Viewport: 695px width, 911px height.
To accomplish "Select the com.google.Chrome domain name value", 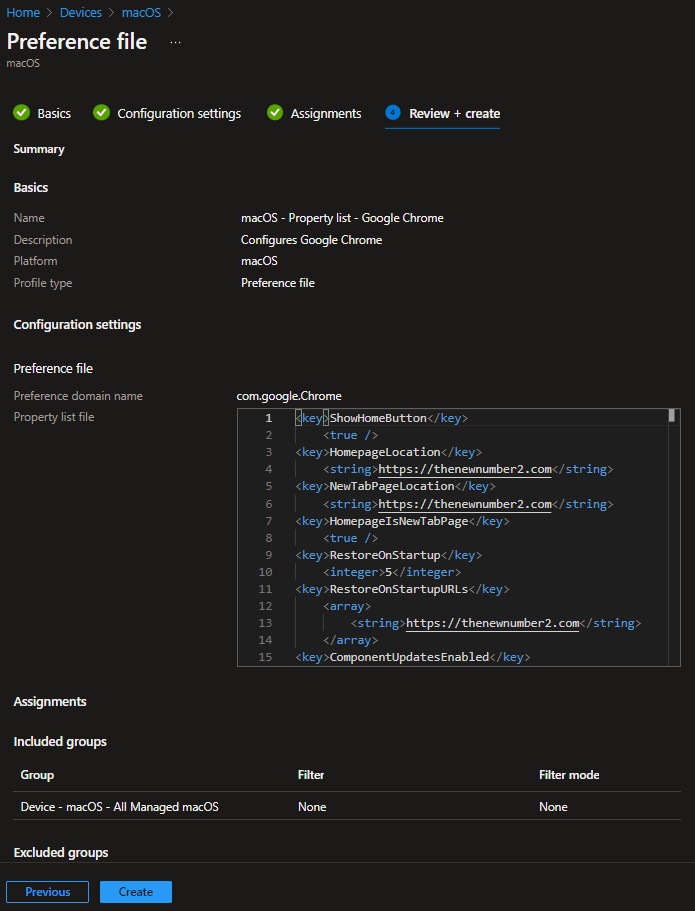I will click(x=289, y=396).
